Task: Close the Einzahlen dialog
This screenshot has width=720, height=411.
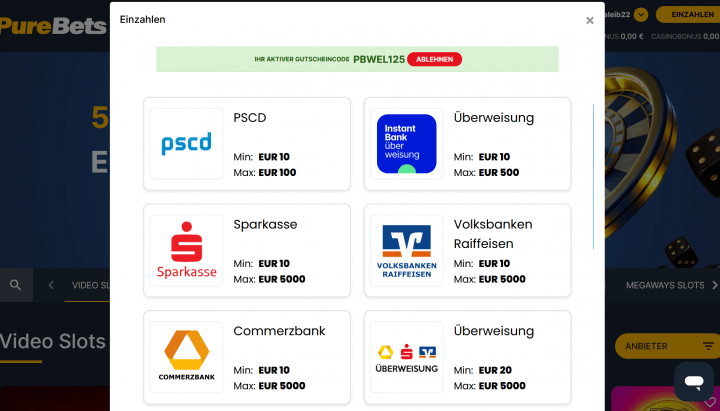Action: (589, 20)
